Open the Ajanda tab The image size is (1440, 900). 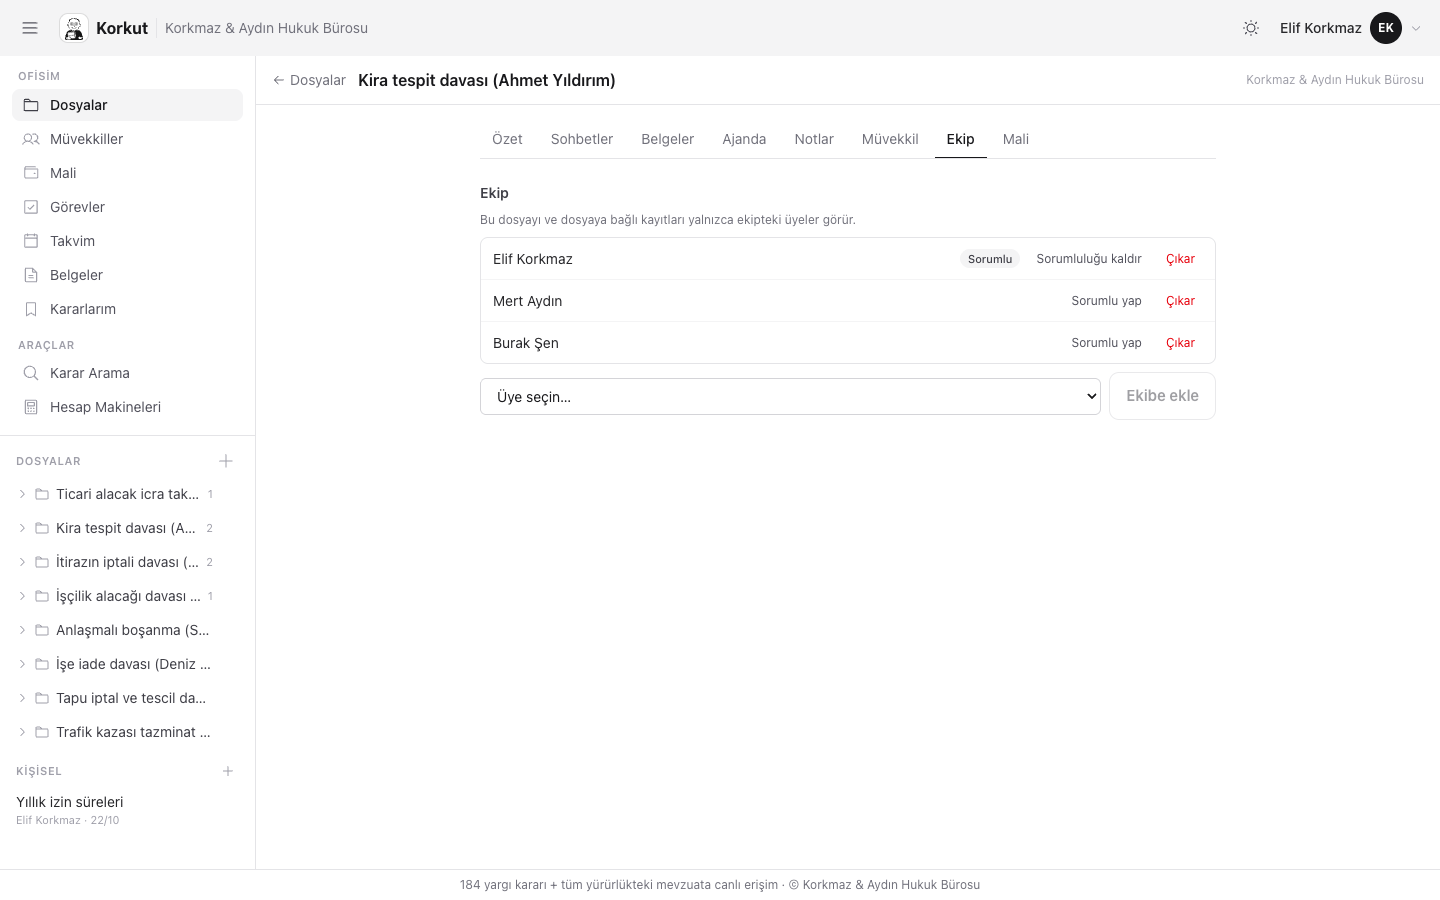pyautogui.click(x=744, y=139)
